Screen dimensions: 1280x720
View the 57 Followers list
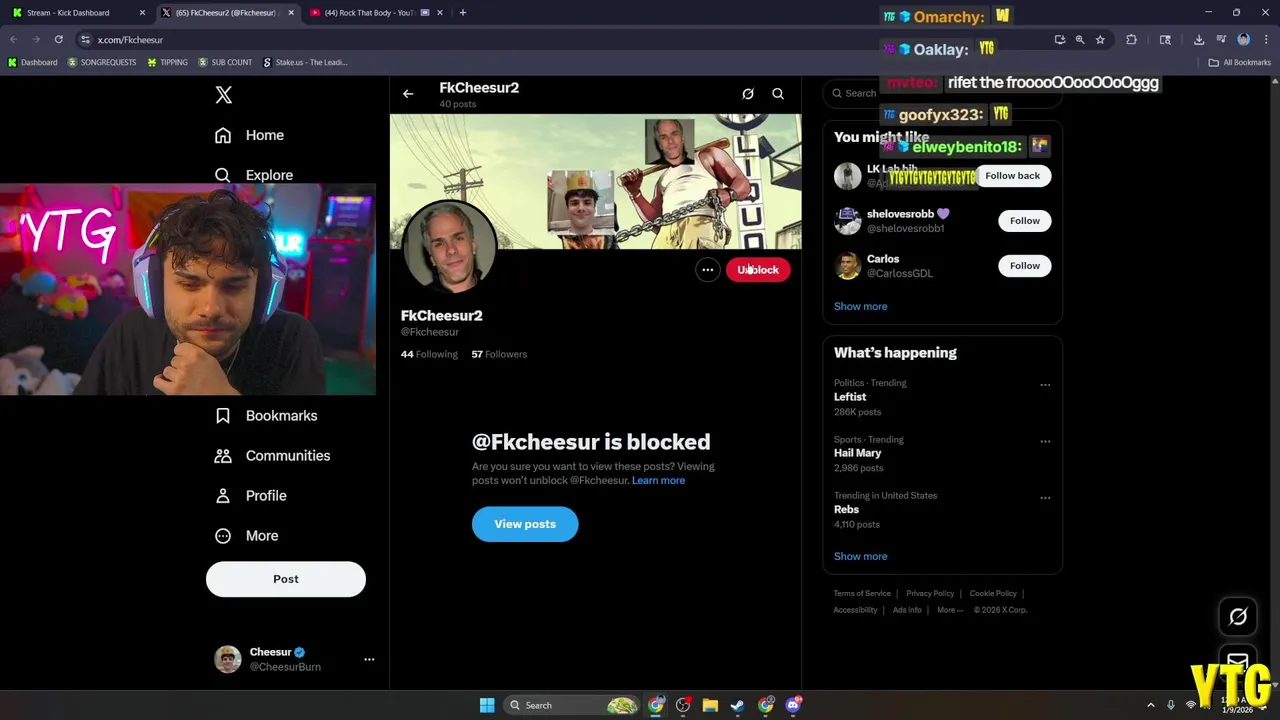pos(499,354)
